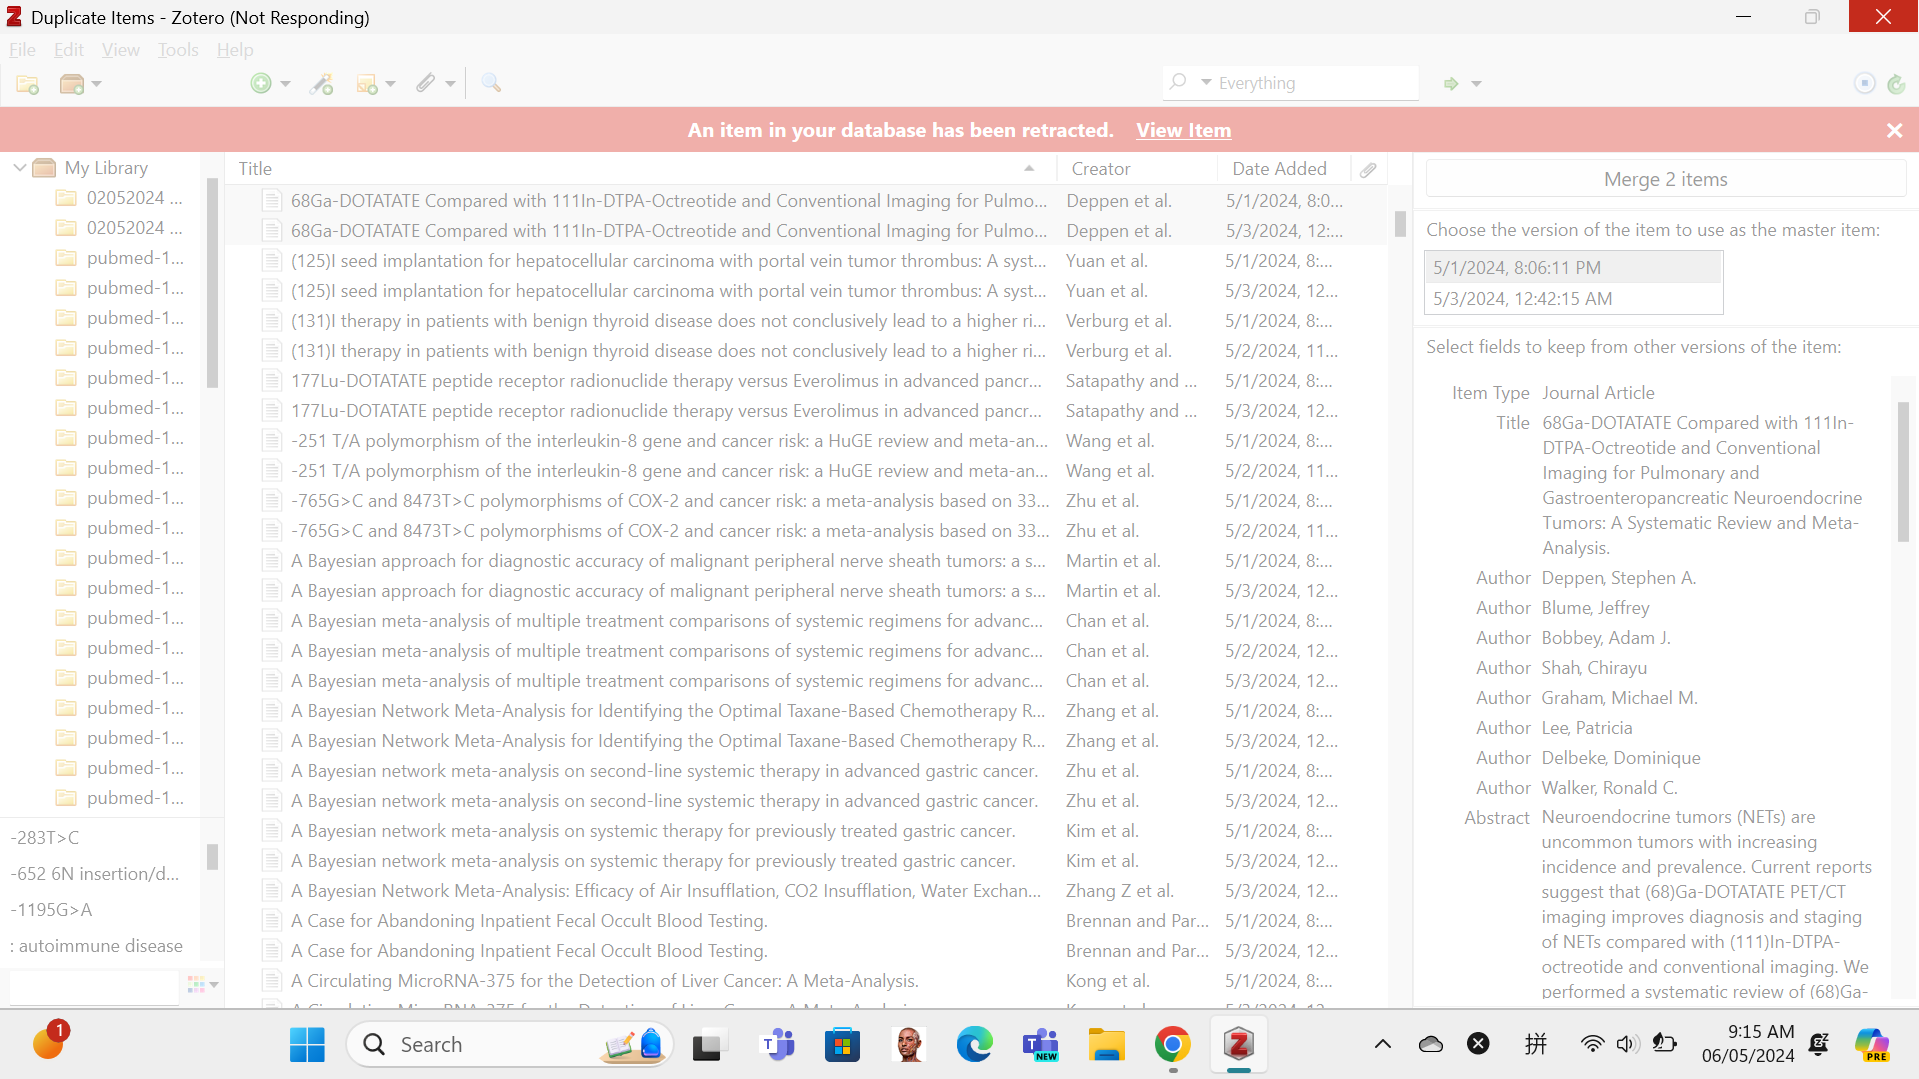Click Add Item by Identifier wand icon

pyautogui.click(x=322, y=84)
